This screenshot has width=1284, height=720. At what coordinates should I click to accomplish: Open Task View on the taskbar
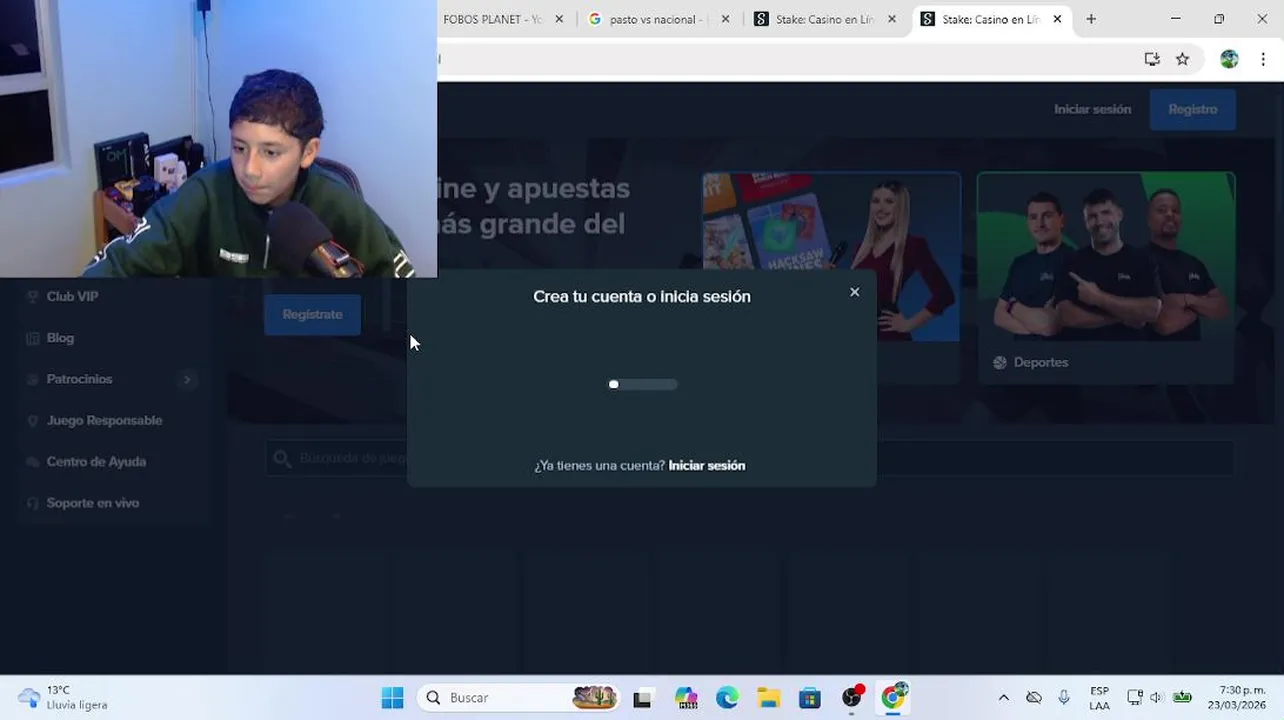click(x=642, y=698)
